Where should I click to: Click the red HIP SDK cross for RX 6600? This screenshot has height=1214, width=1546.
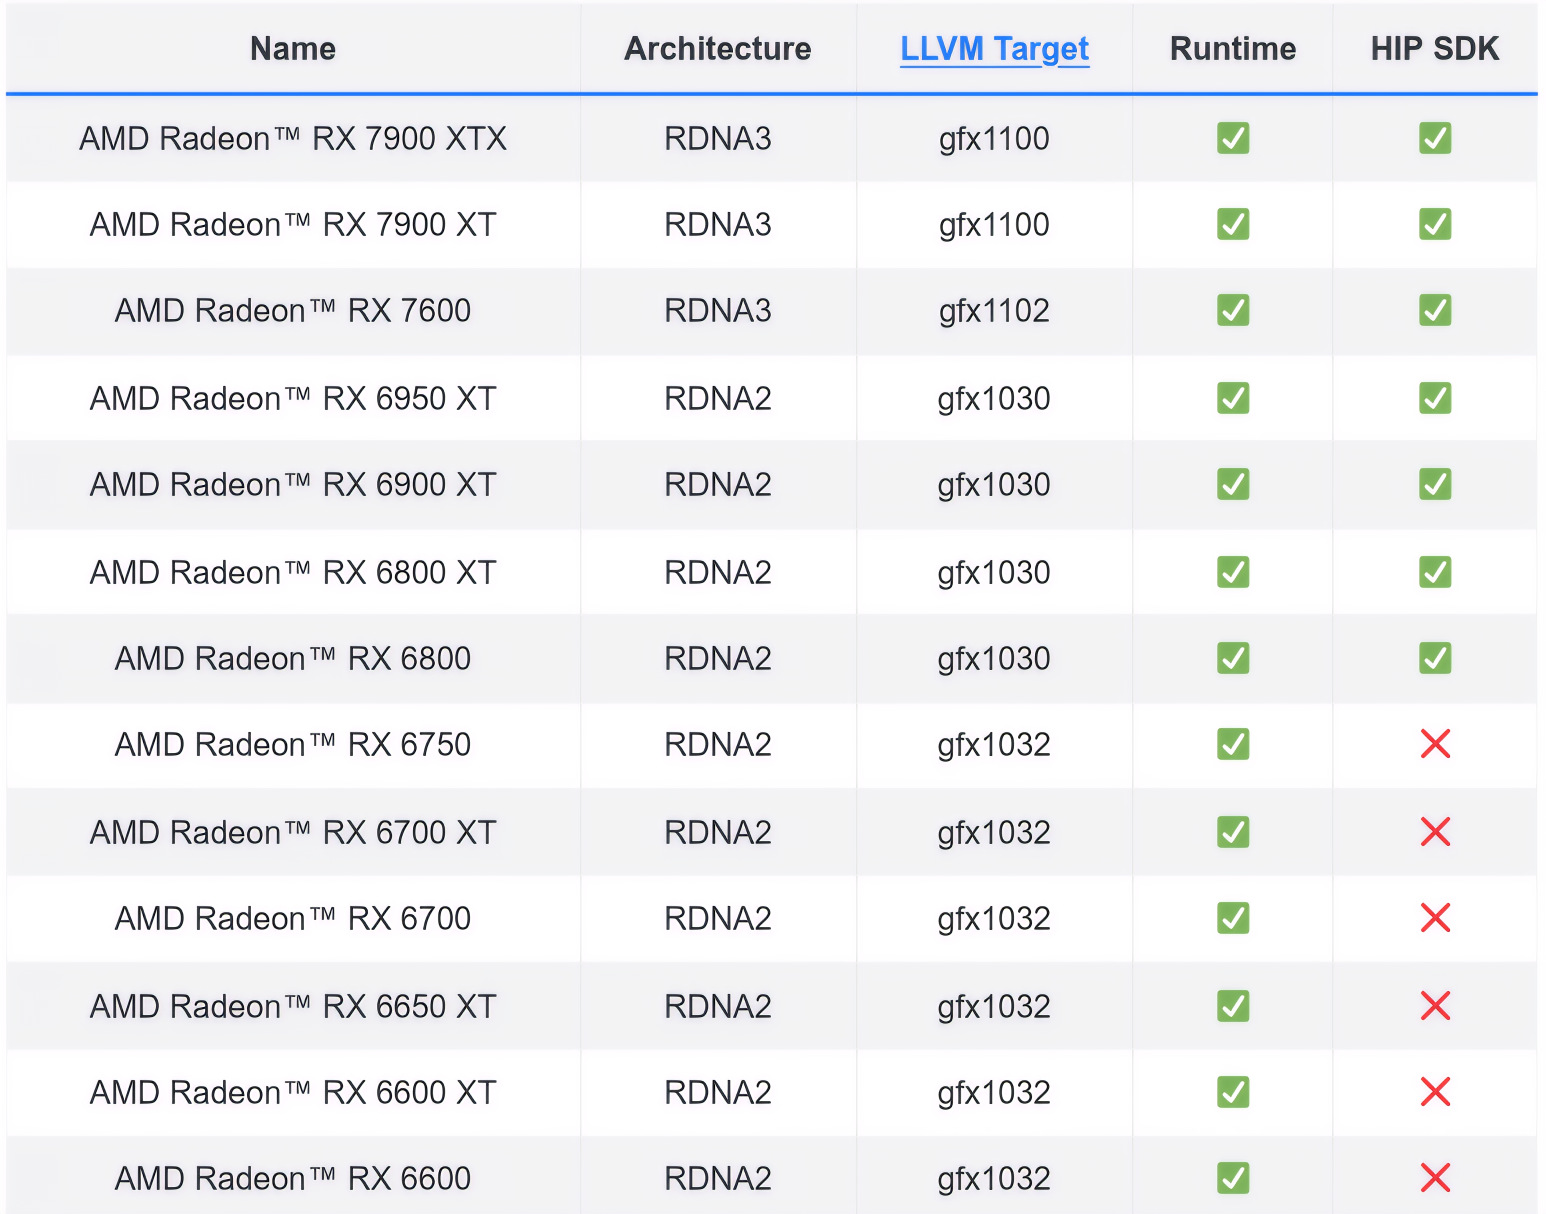tap(1435, 1178)
